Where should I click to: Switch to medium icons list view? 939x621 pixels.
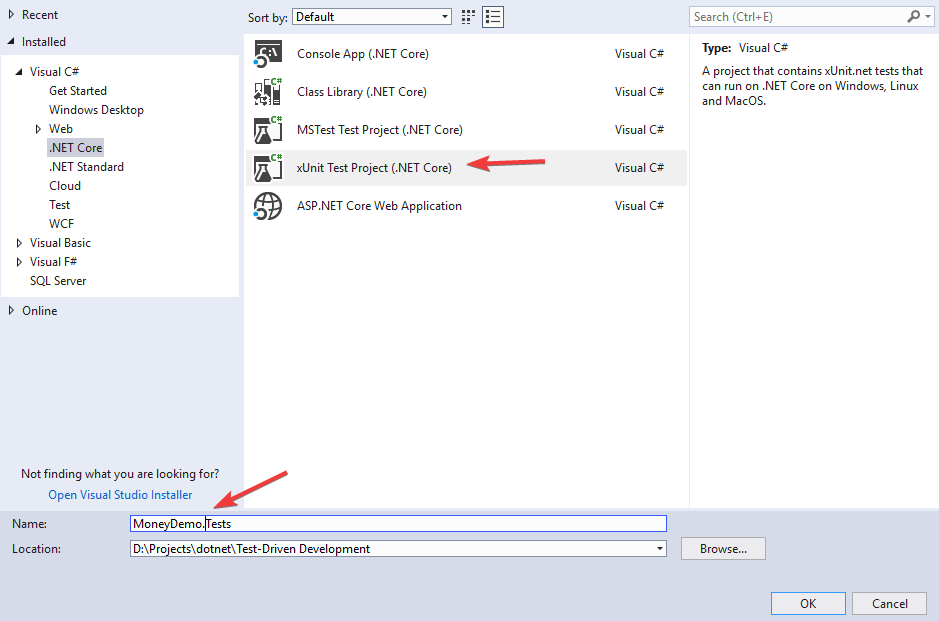[x=493, y=17]
